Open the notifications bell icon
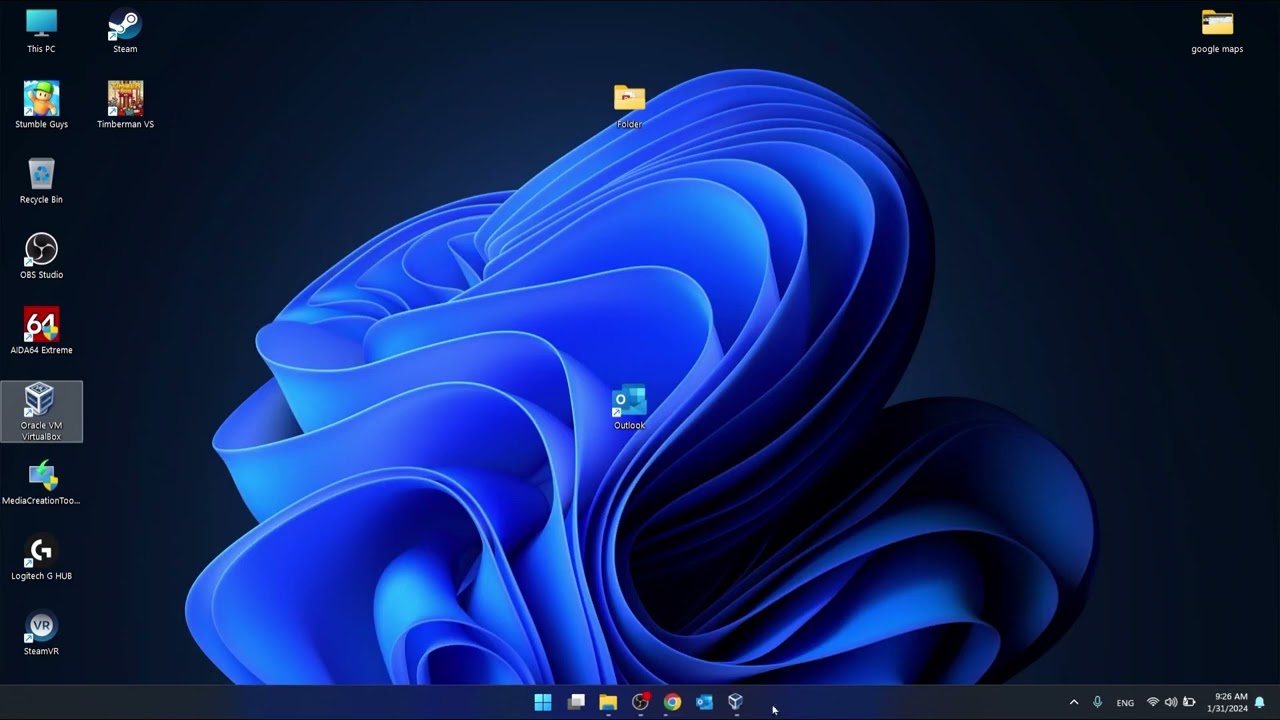This screenshot has width=1280, height=720. (1260, 702)
